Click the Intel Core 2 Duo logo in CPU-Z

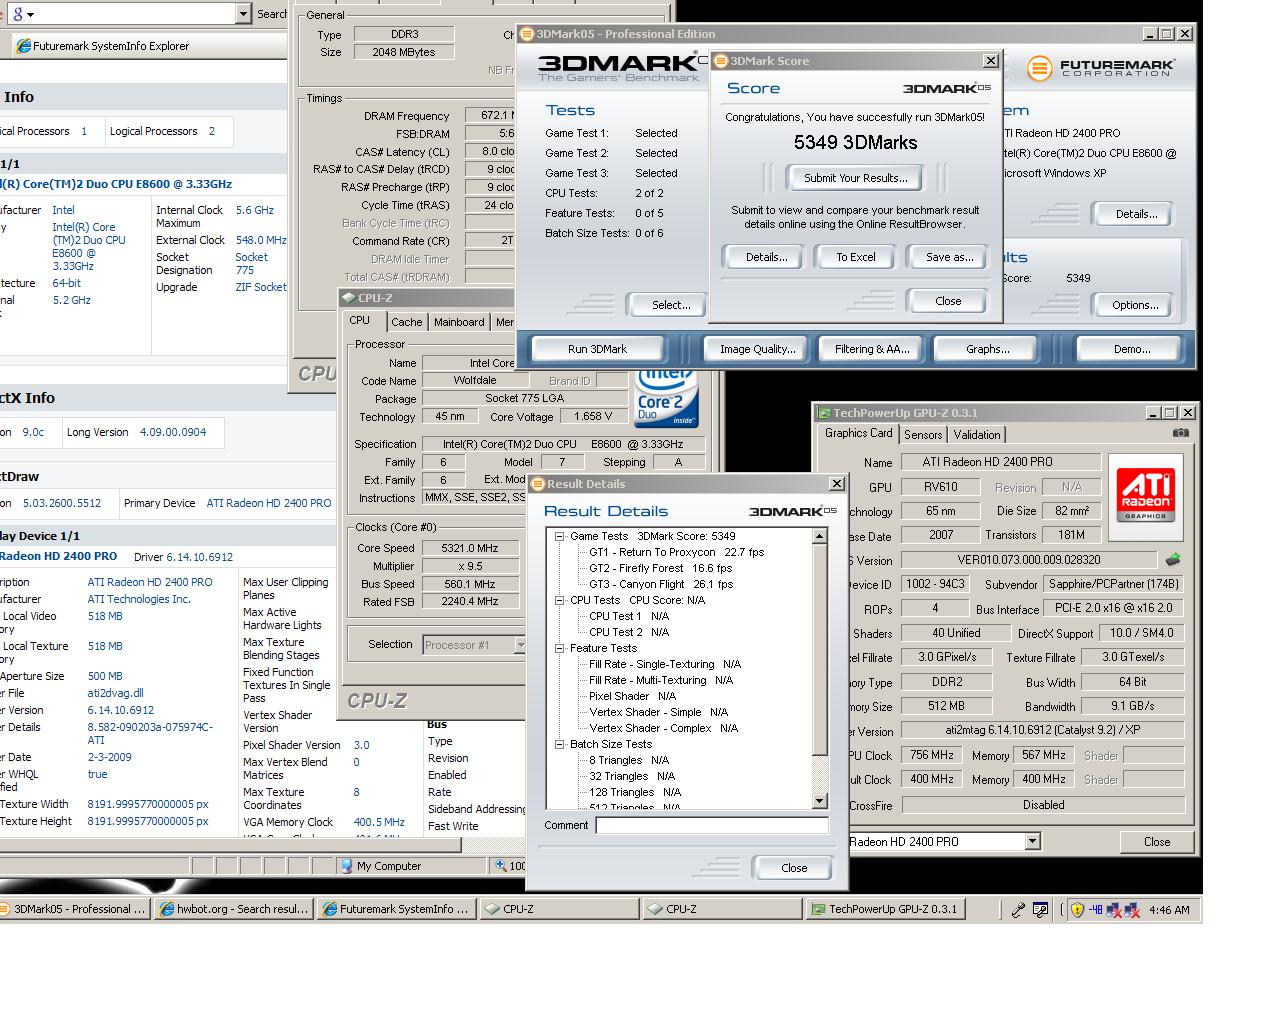point(665,400)
